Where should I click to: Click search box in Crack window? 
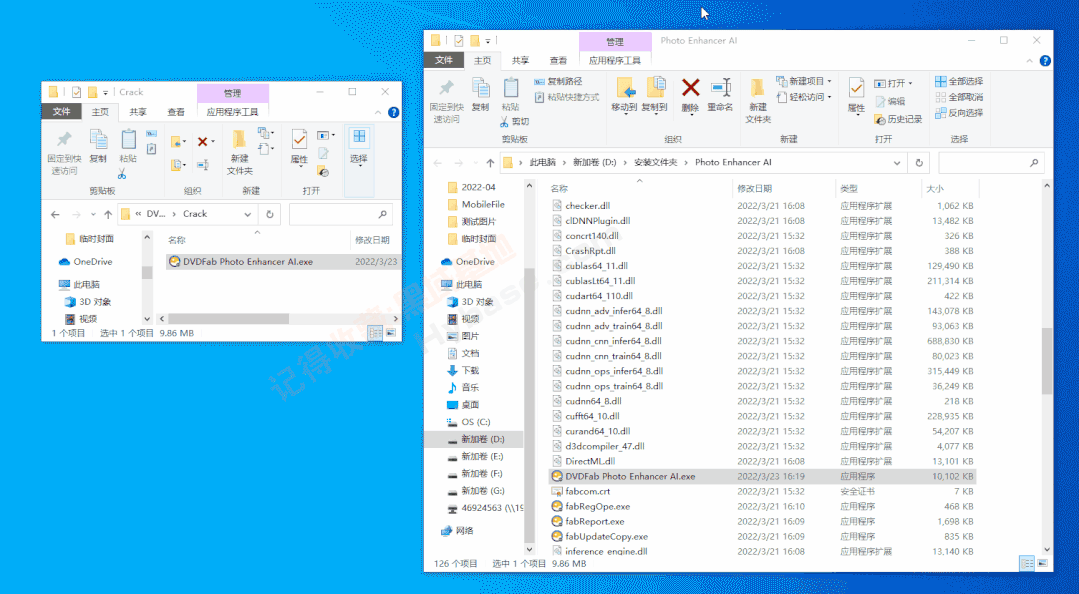point(341,214)
